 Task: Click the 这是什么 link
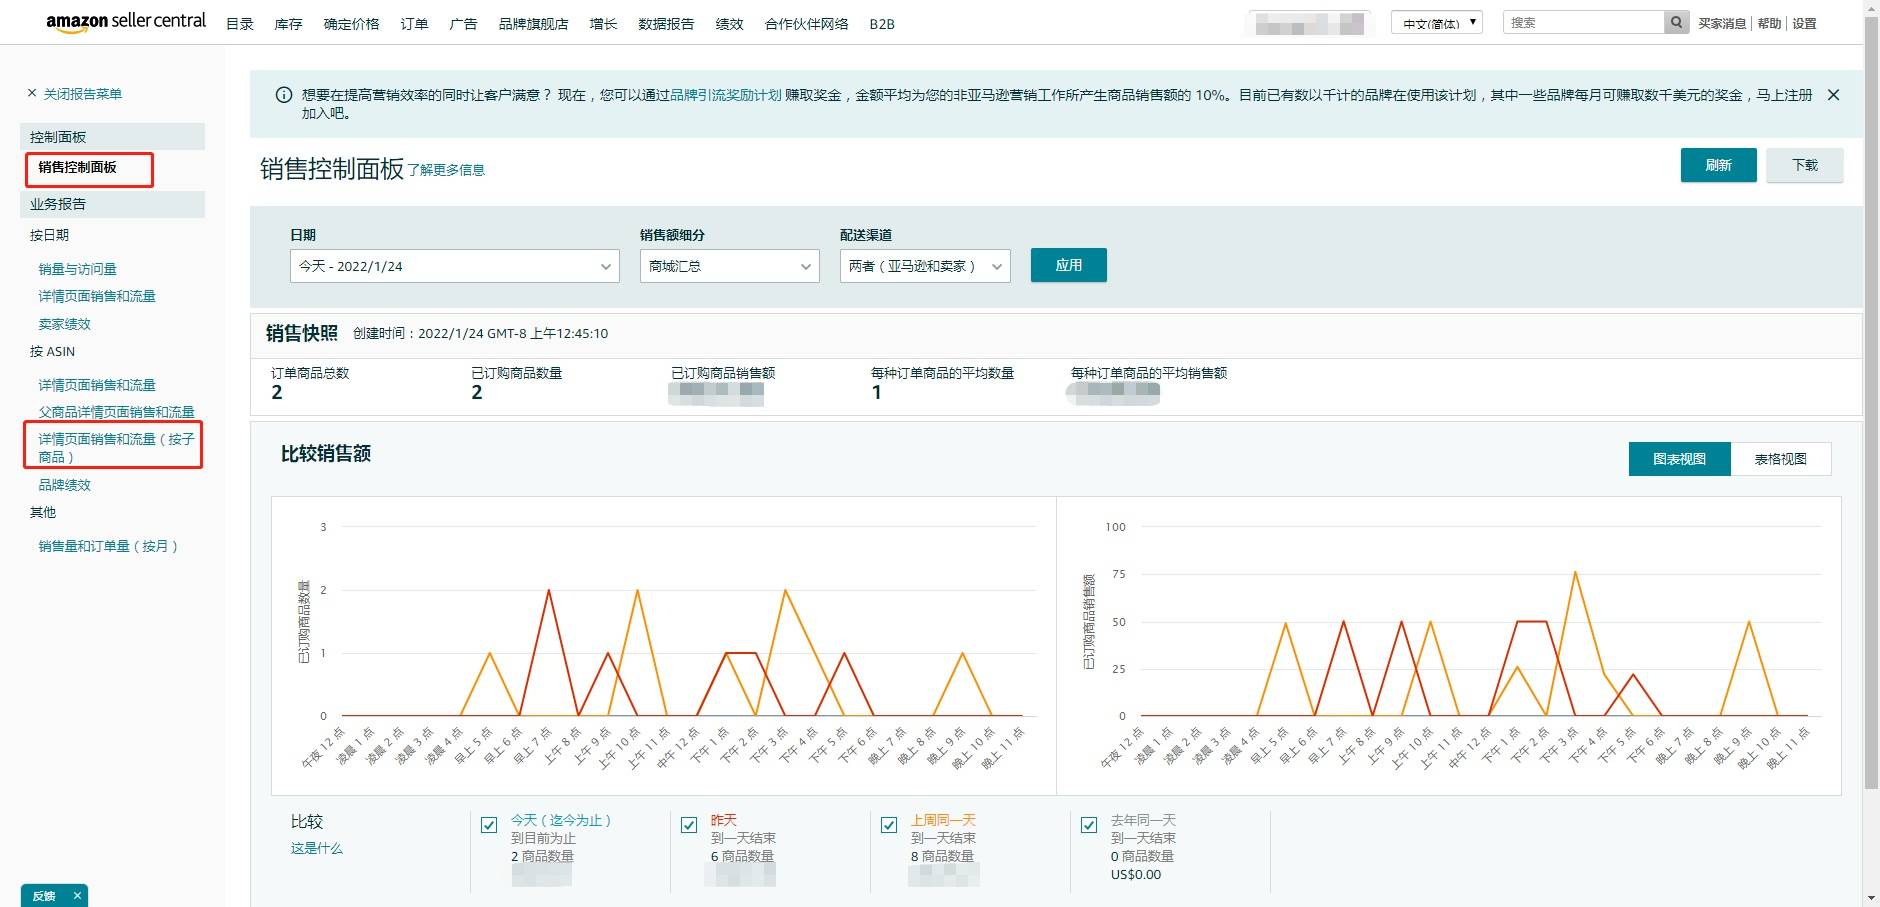[317, 848]
